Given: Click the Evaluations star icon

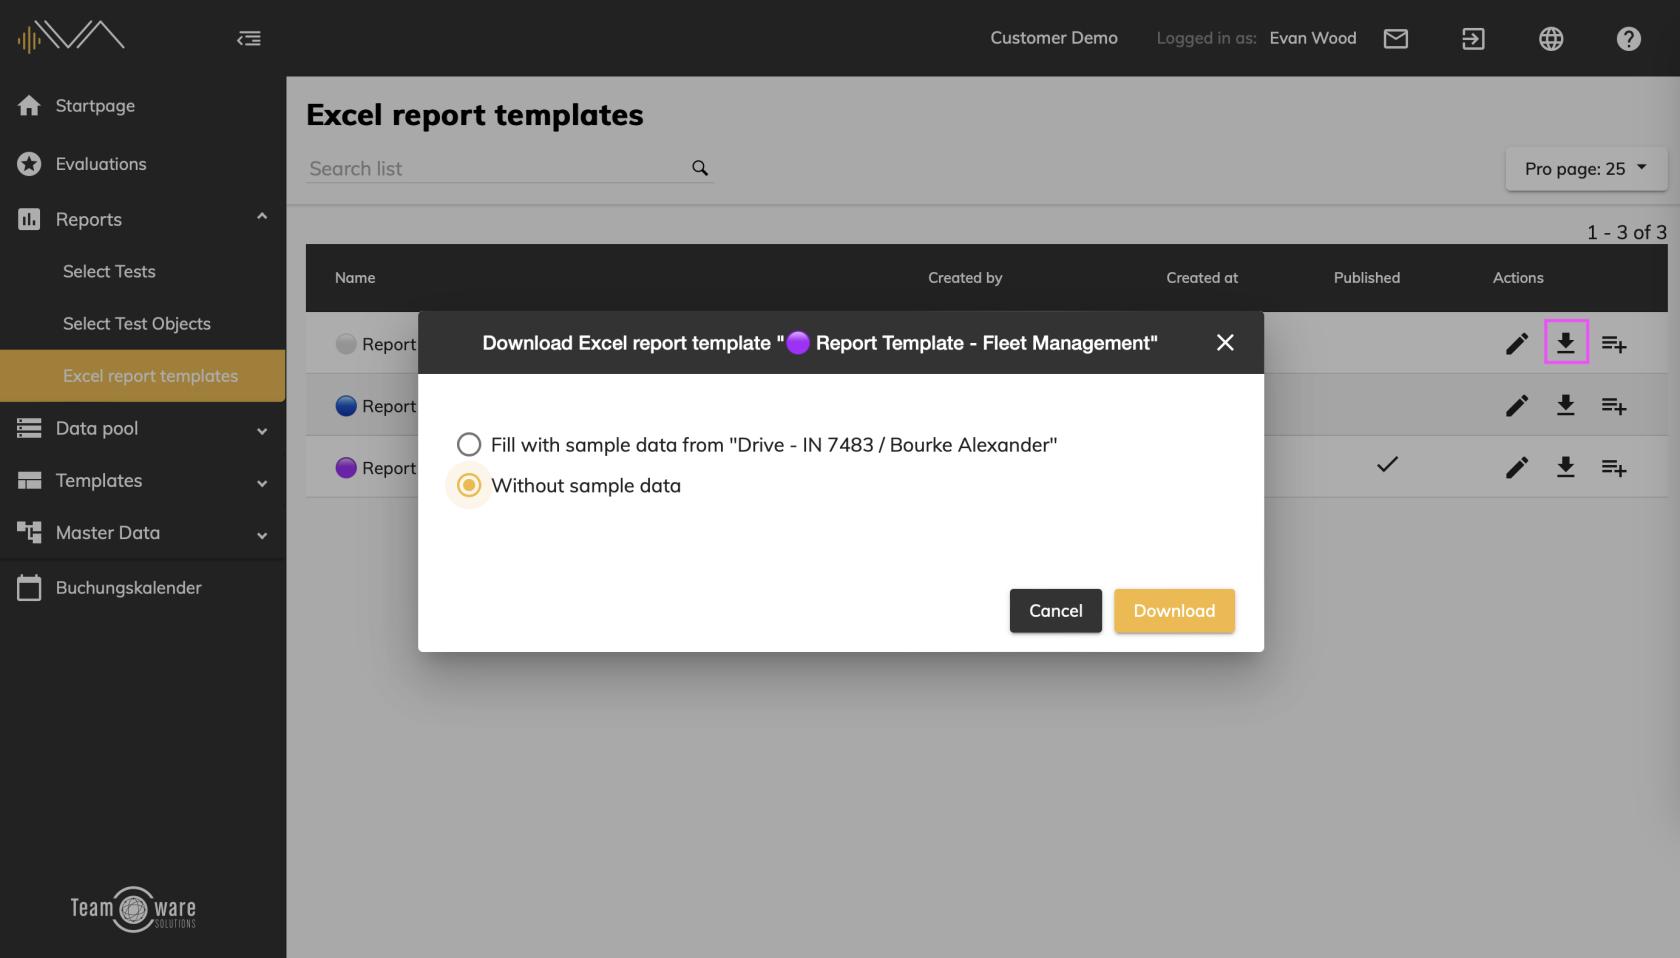Looking at the screenshot, I should pyautogui.click(x=29, y=163).
